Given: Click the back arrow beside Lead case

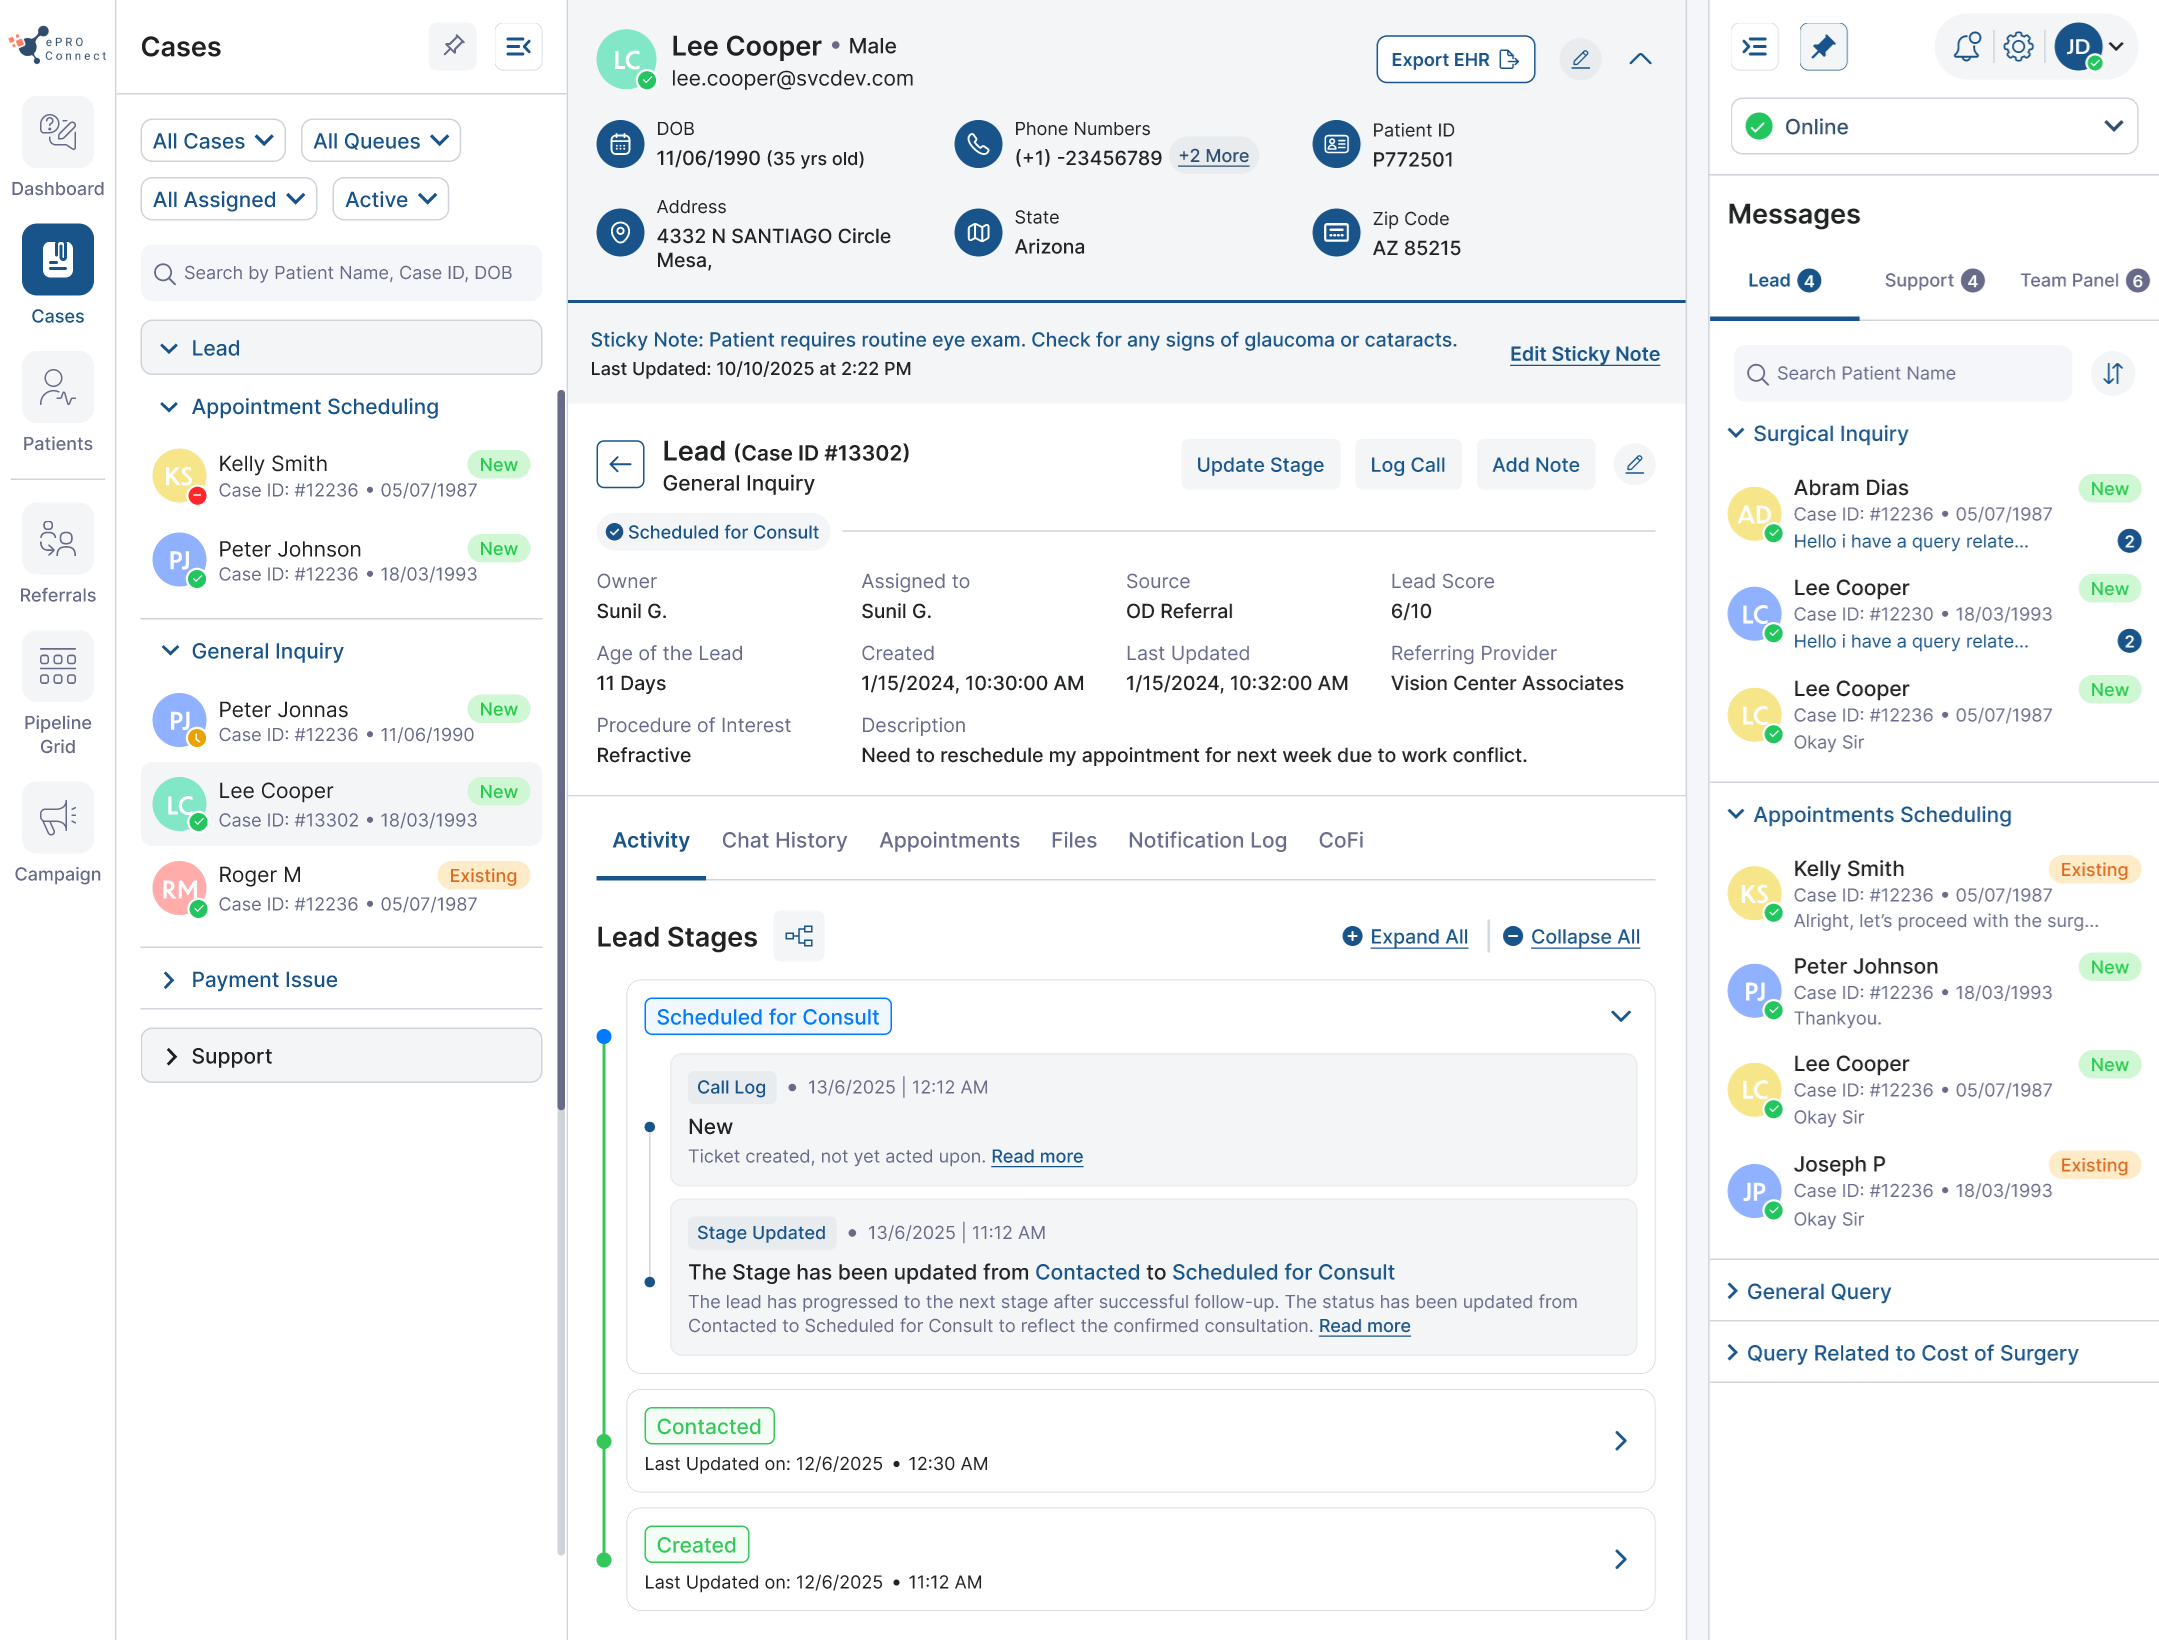Looking at the screenshot, I should click(x=620, y=465).
